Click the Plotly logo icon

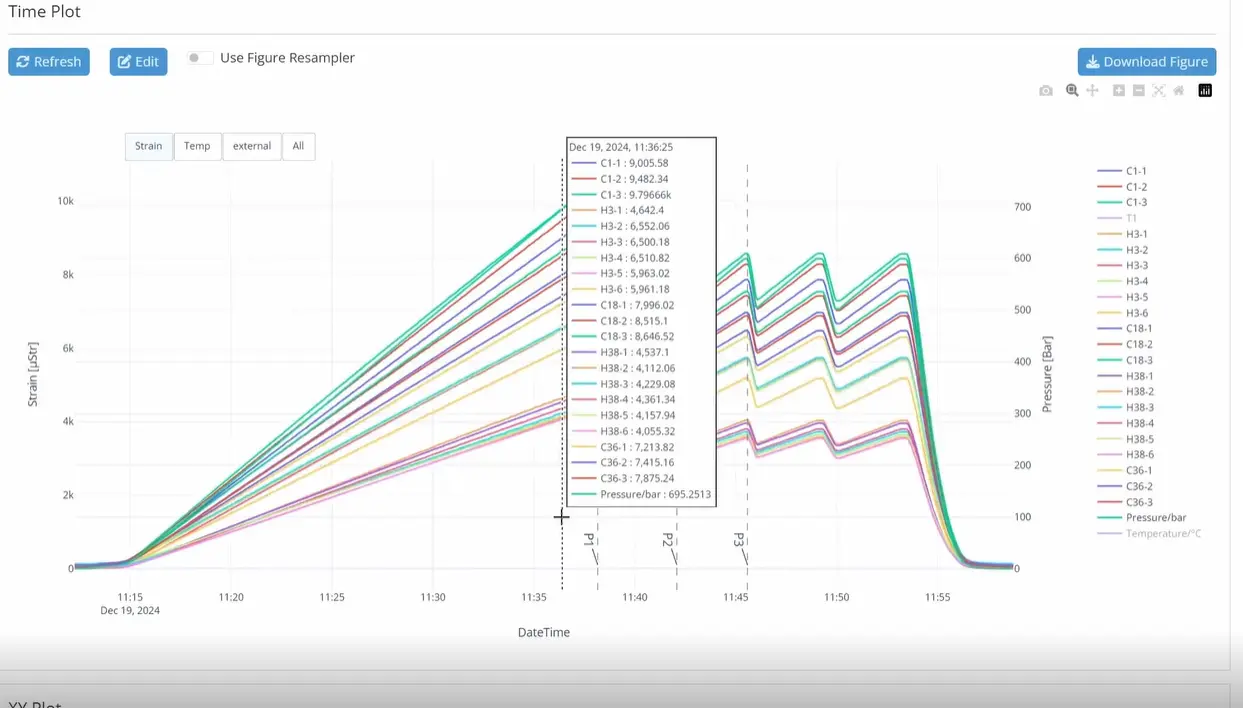(x=1205, y=91)
